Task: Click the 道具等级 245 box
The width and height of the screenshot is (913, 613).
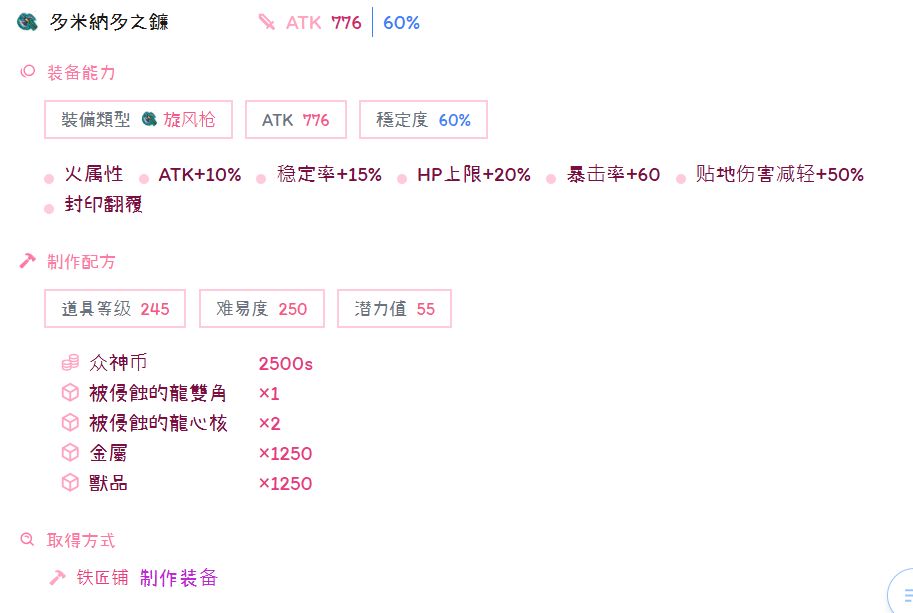Action: click(116, 309)
